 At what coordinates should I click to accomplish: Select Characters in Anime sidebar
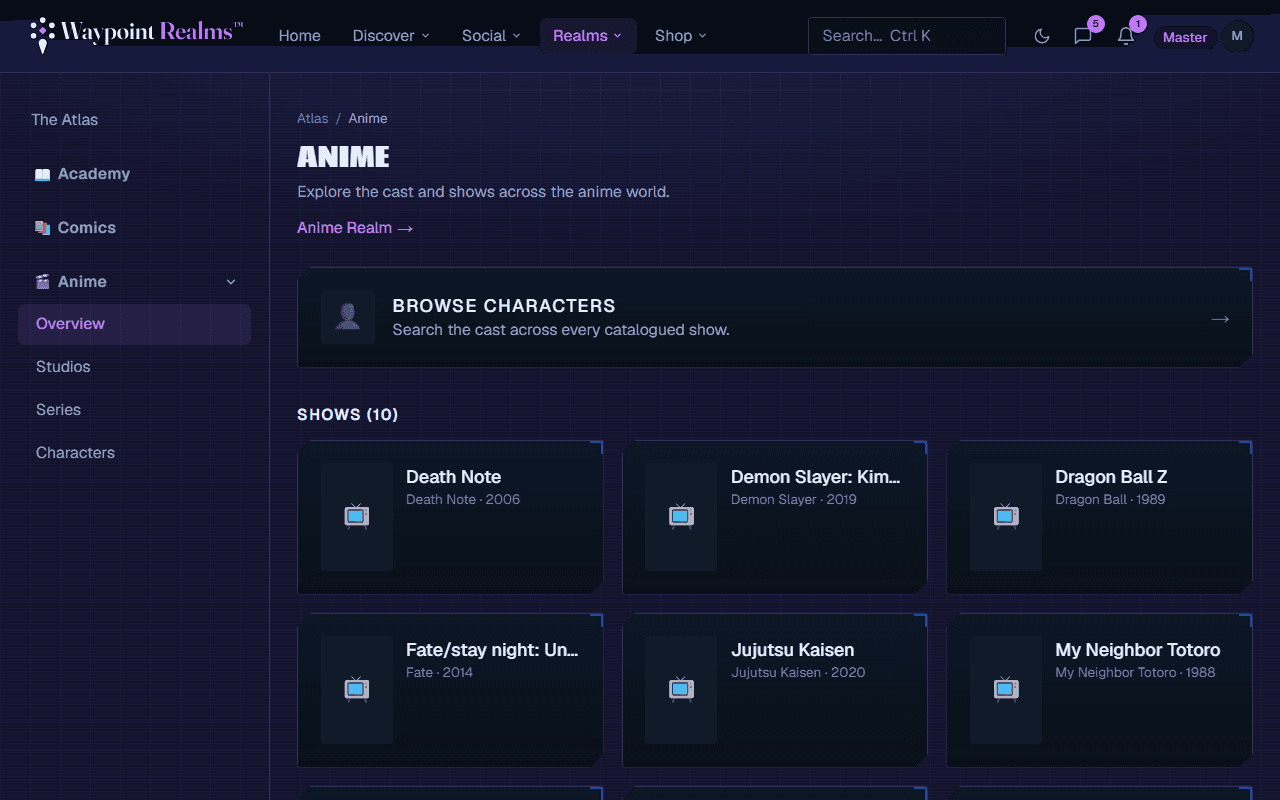pos(134,453)
